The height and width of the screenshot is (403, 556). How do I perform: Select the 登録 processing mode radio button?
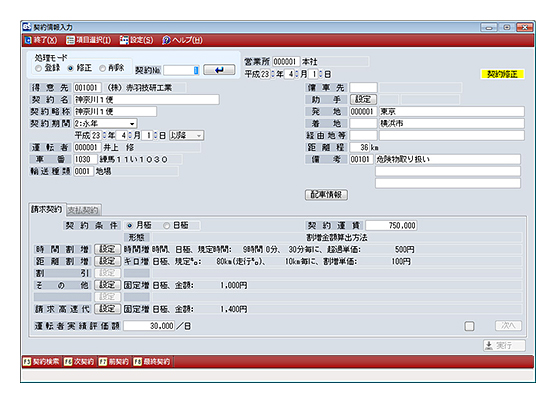[x=38, y=68]
